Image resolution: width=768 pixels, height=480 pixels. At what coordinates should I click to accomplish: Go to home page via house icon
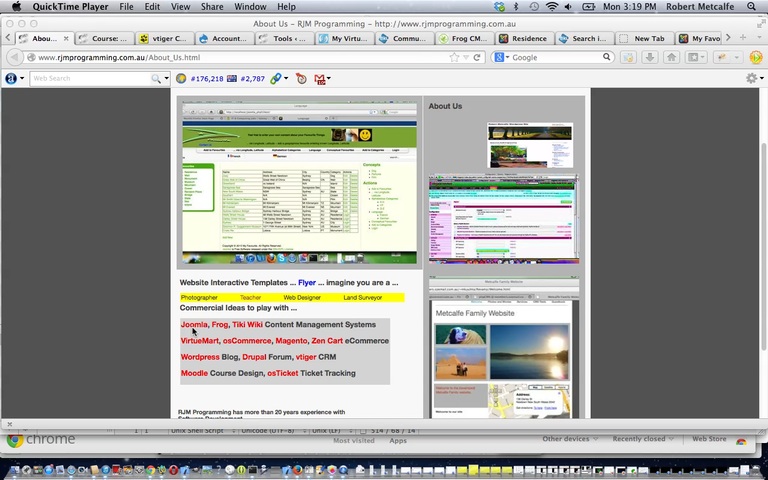pos(672,57)
